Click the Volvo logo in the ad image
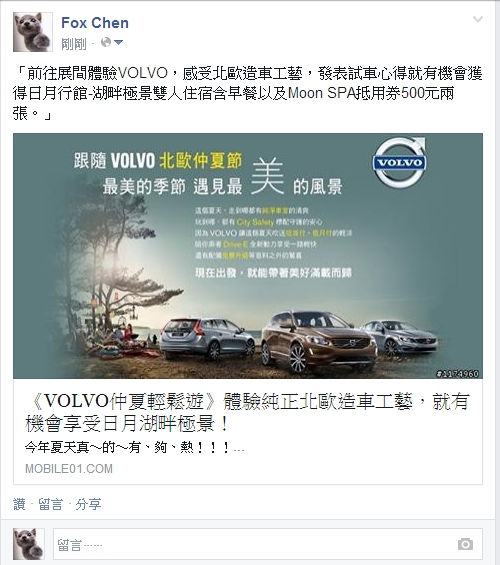Image resolution: width=500 pixels, height=565 pixels. coord(399,162)
